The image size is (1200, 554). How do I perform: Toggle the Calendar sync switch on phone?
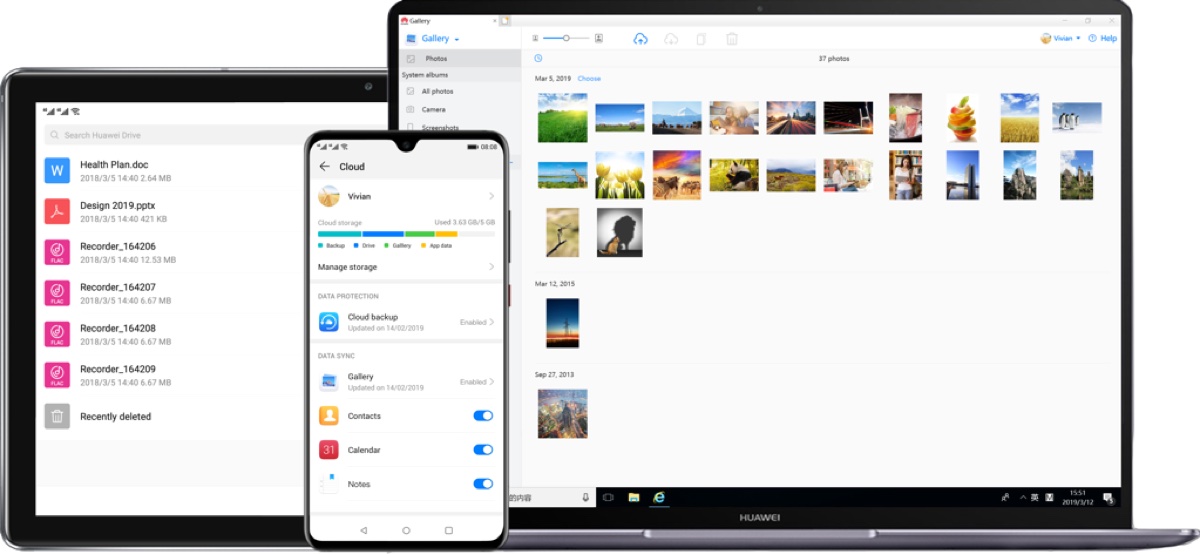[x=483, y=450]
